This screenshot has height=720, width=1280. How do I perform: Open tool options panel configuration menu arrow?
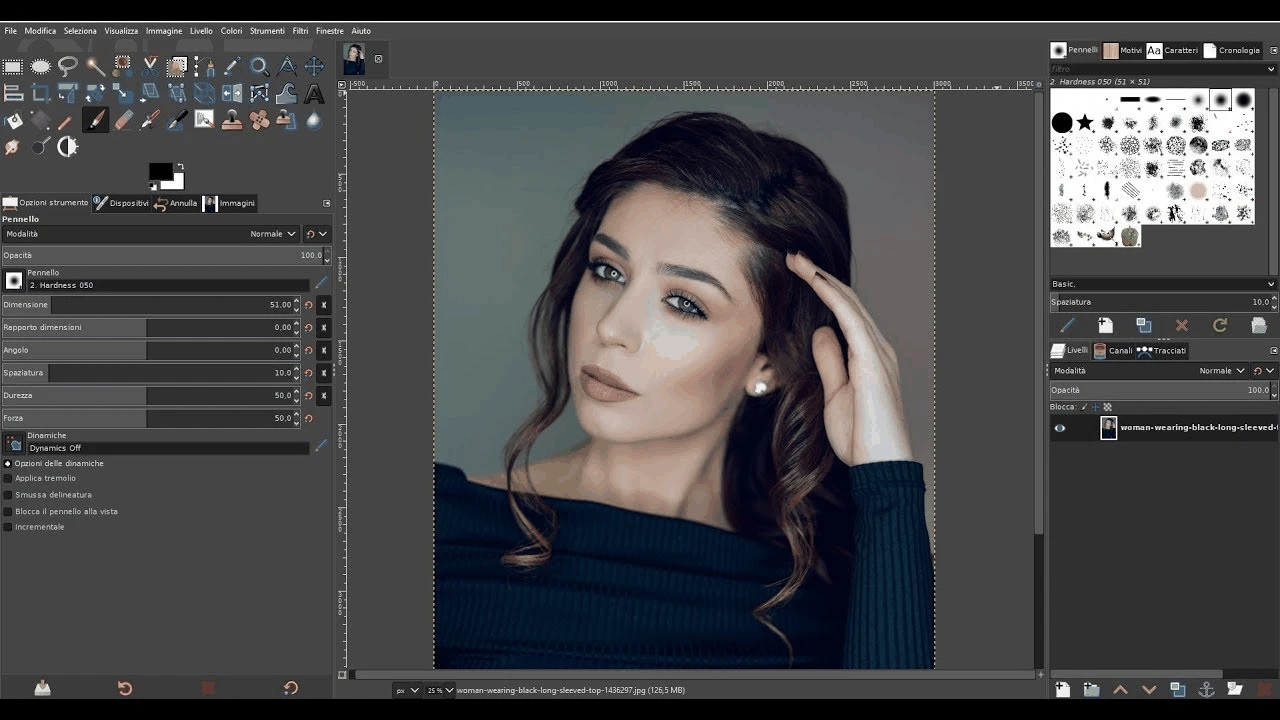pos(326,203)
